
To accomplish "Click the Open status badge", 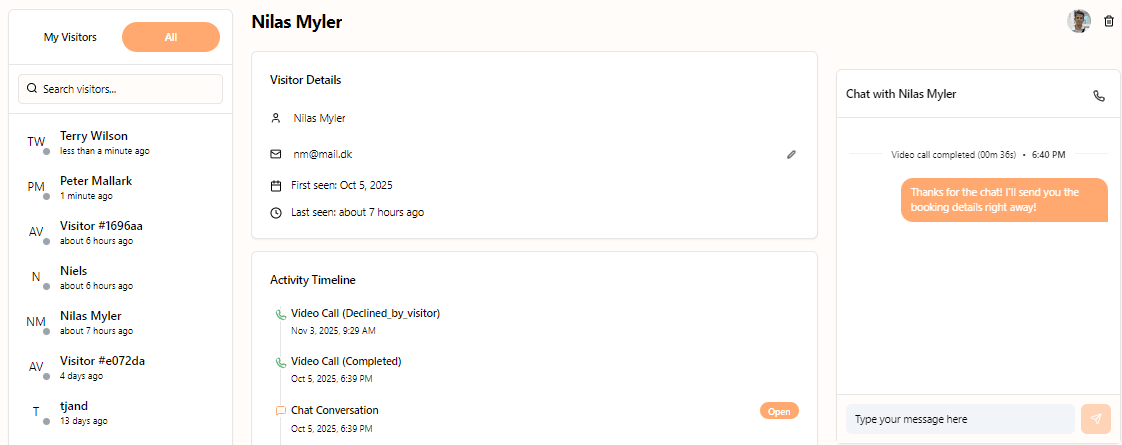I will tap(779, 411).
